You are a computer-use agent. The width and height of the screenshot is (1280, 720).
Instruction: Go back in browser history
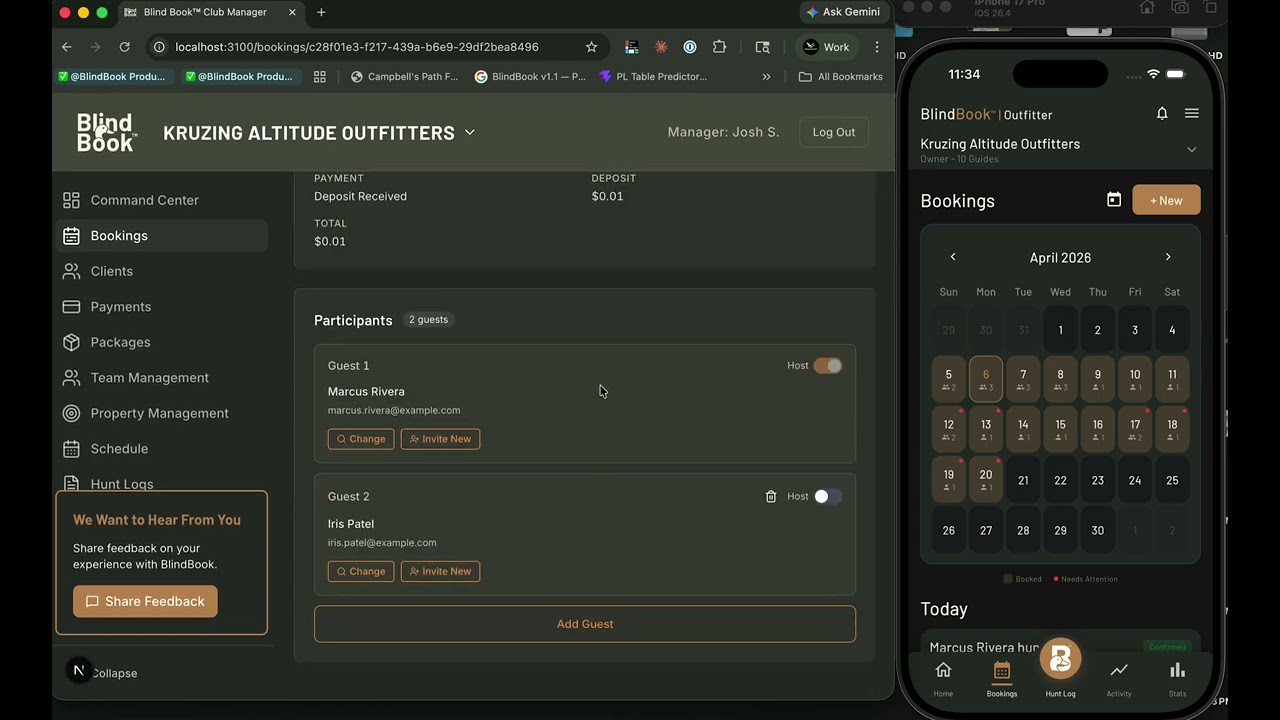click(x=66, y=47)
